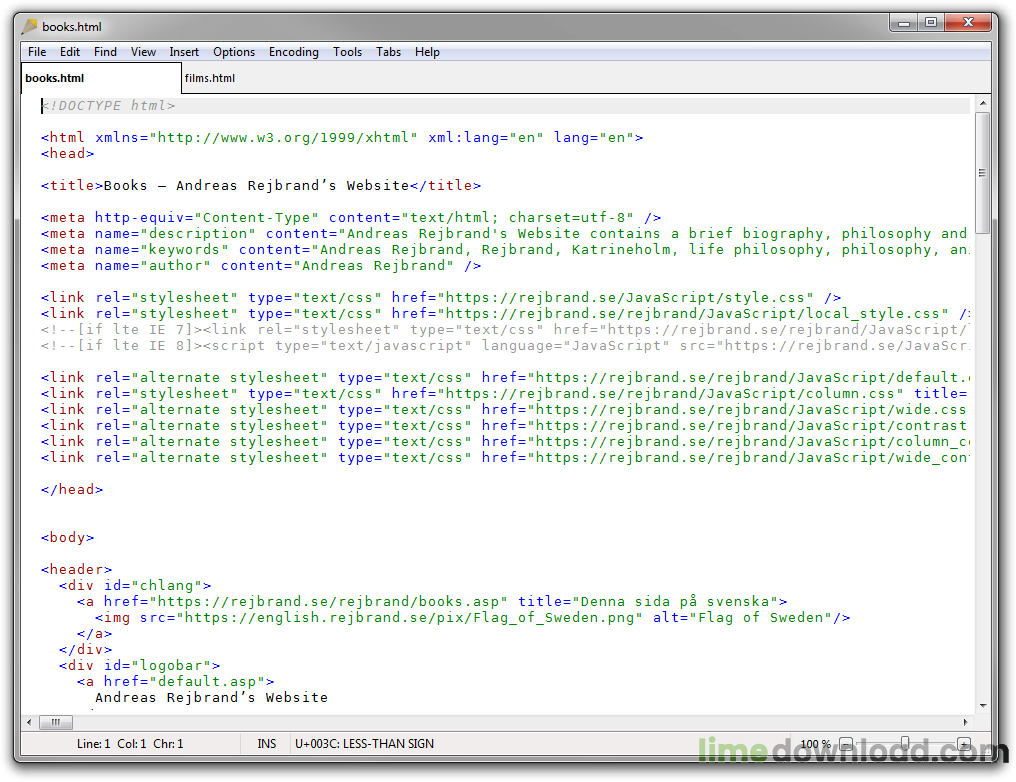Open the Options menu
Viewport: 1016px width, 782px height.
pyautogui.click(x=234, y=52)
